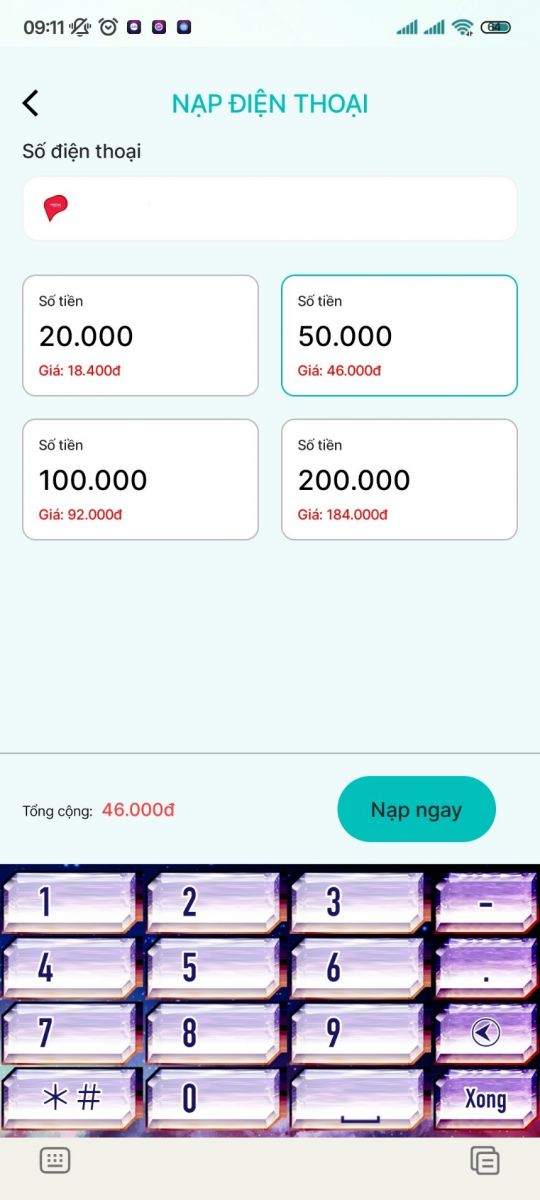
Task: Tap the keyboard backspace arrow key
Action: tap(486, 1033)
